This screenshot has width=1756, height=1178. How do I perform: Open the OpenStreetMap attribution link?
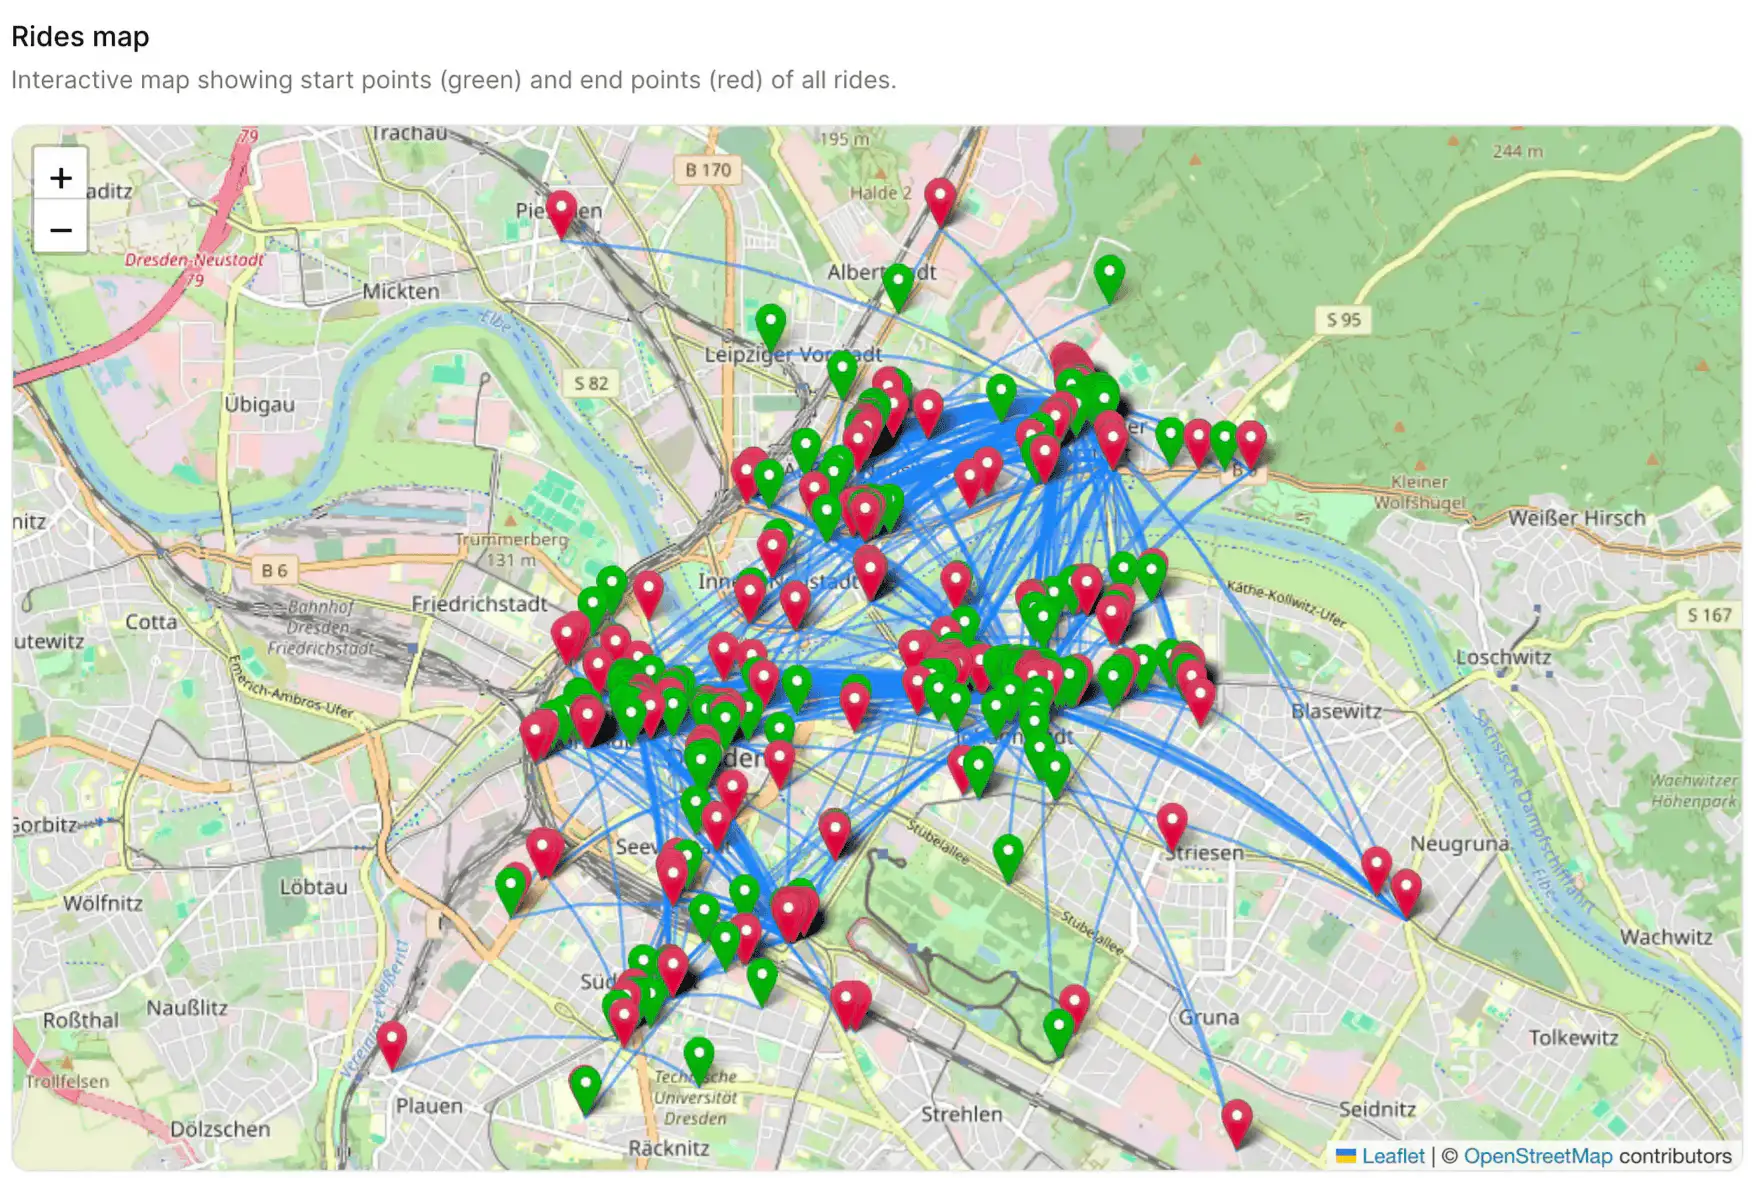coord(1537,1156)
